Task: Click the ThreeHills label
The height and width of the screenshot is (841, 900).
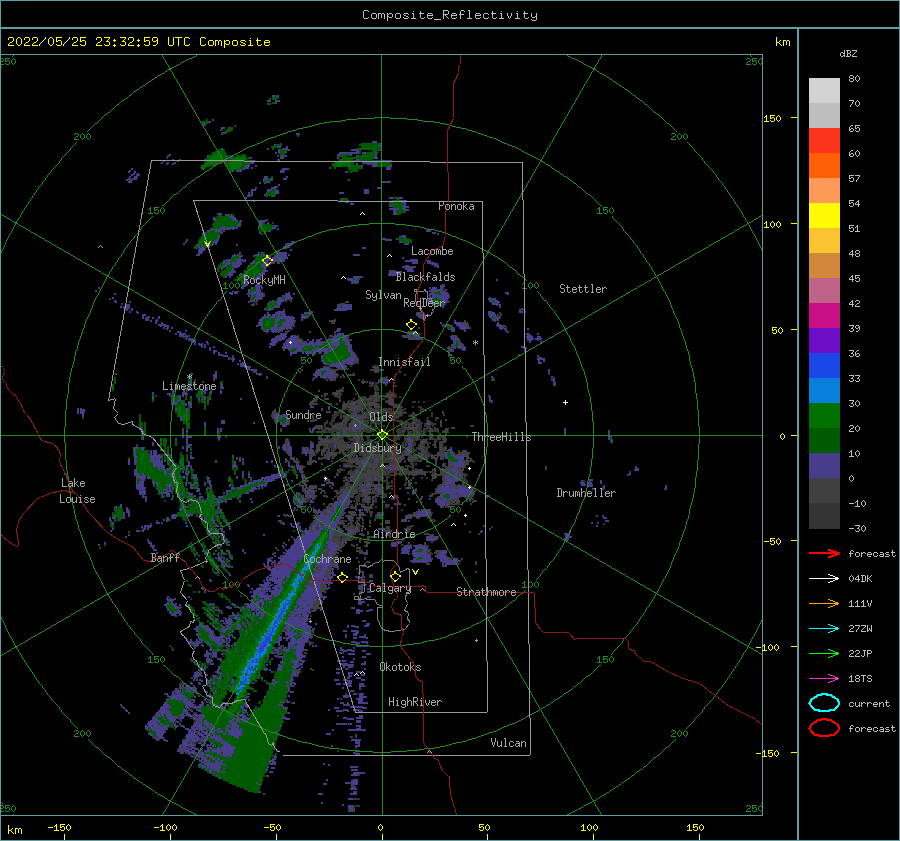Action: pyautogui.click(x=502, y=437)
